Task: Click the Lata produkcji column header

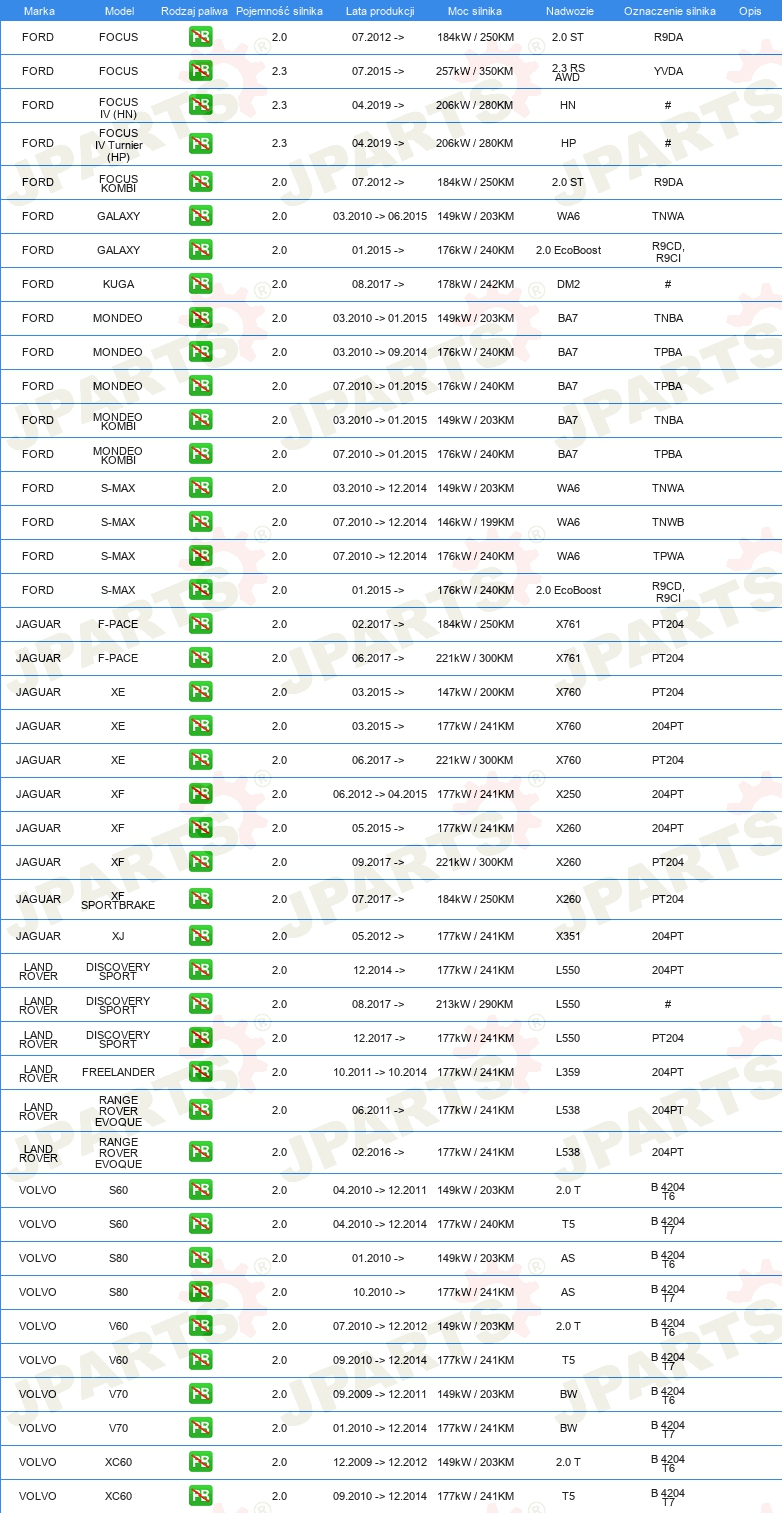Action: pos(380,10)
